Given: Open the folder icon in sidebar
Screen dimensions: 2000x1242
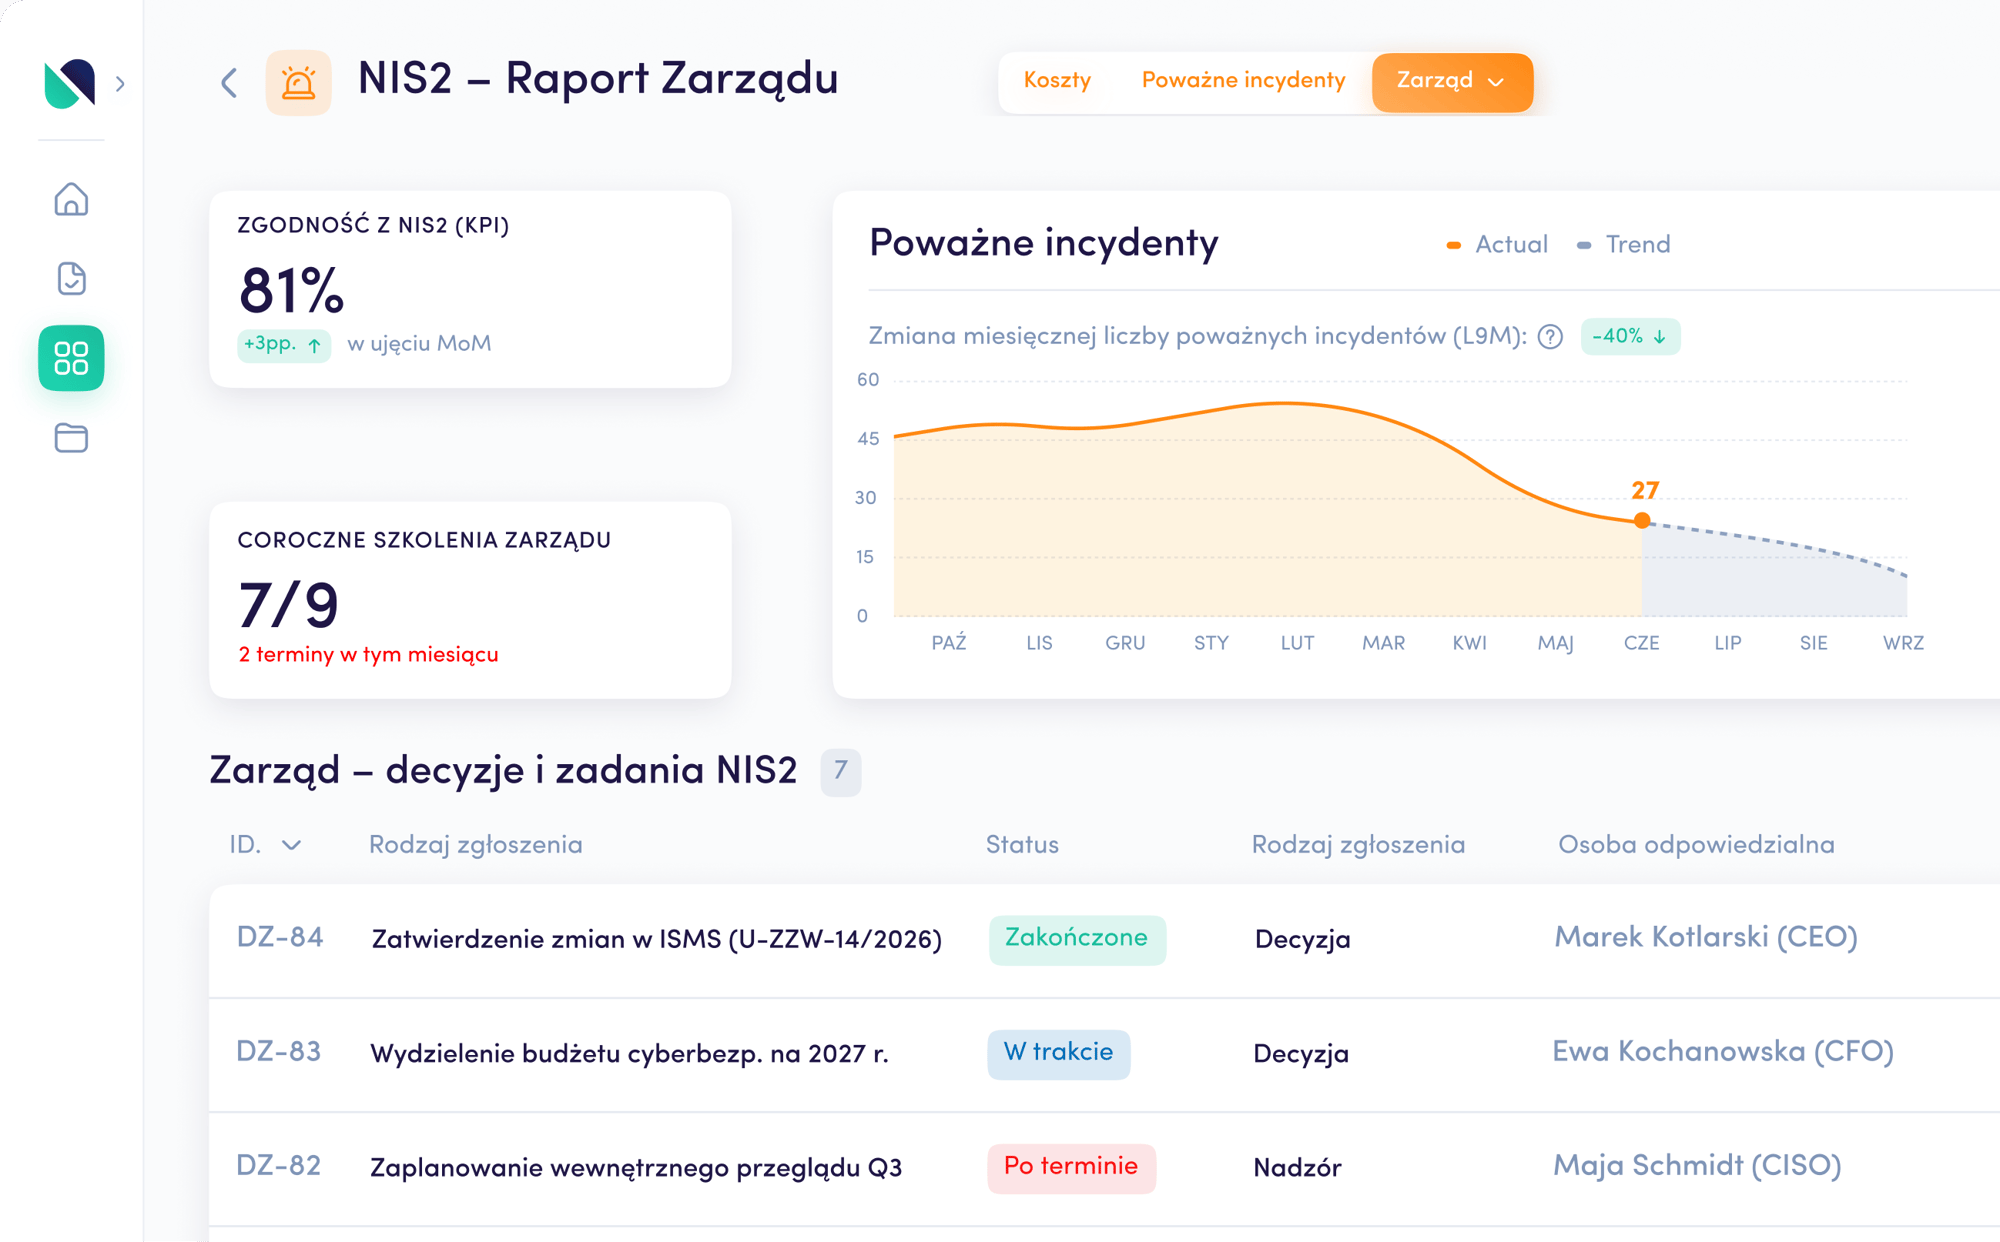Looking at the screenshot, I should (x=71, y=438).
